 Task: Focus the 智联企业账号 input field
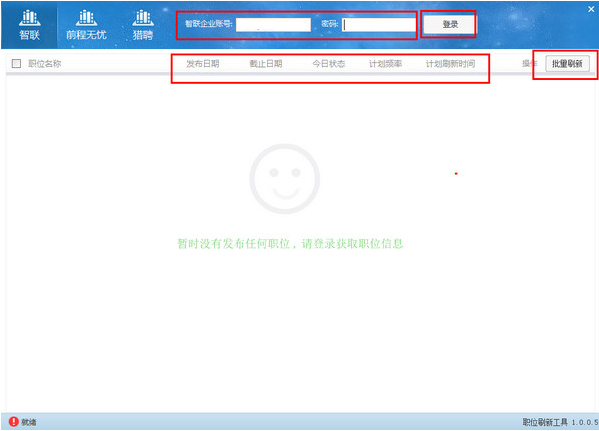[273, 25]
